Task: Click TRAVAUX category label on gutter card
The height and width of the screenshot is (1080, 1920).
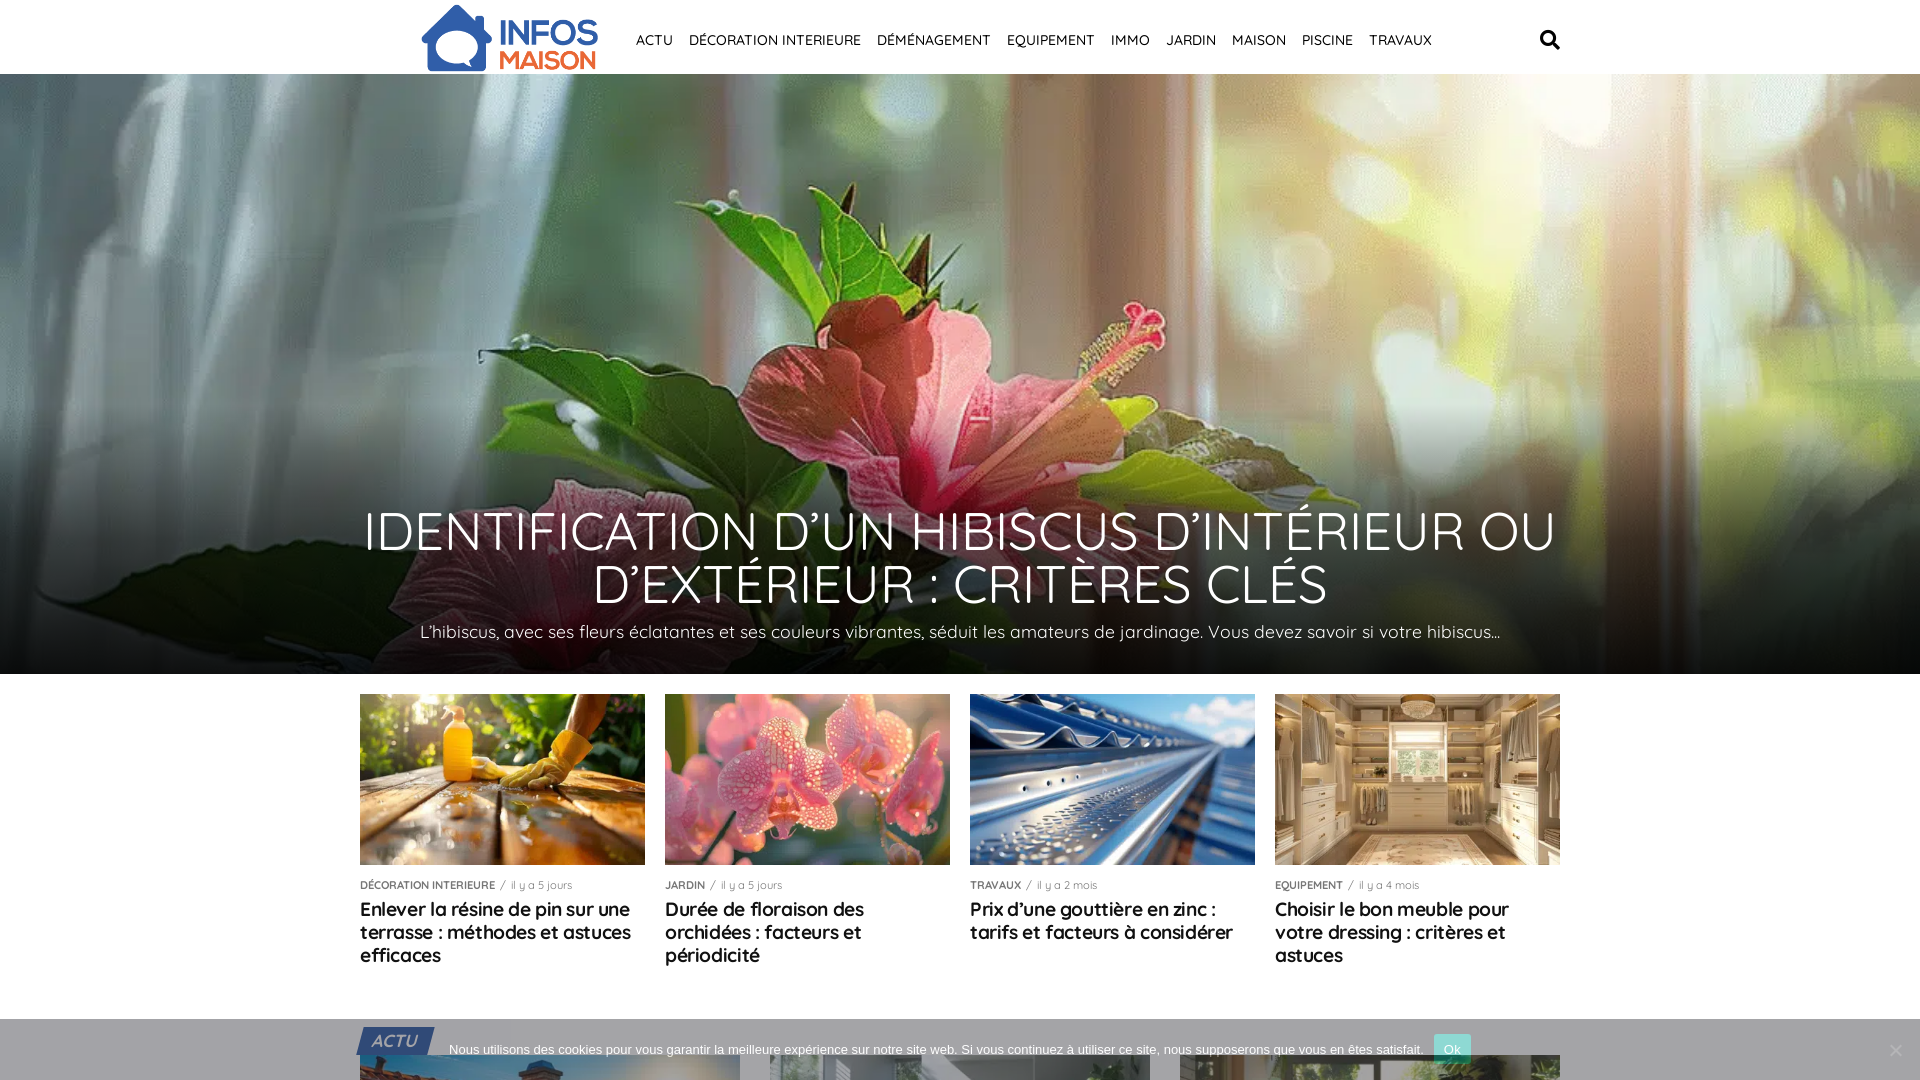Action: pos(995,885)
